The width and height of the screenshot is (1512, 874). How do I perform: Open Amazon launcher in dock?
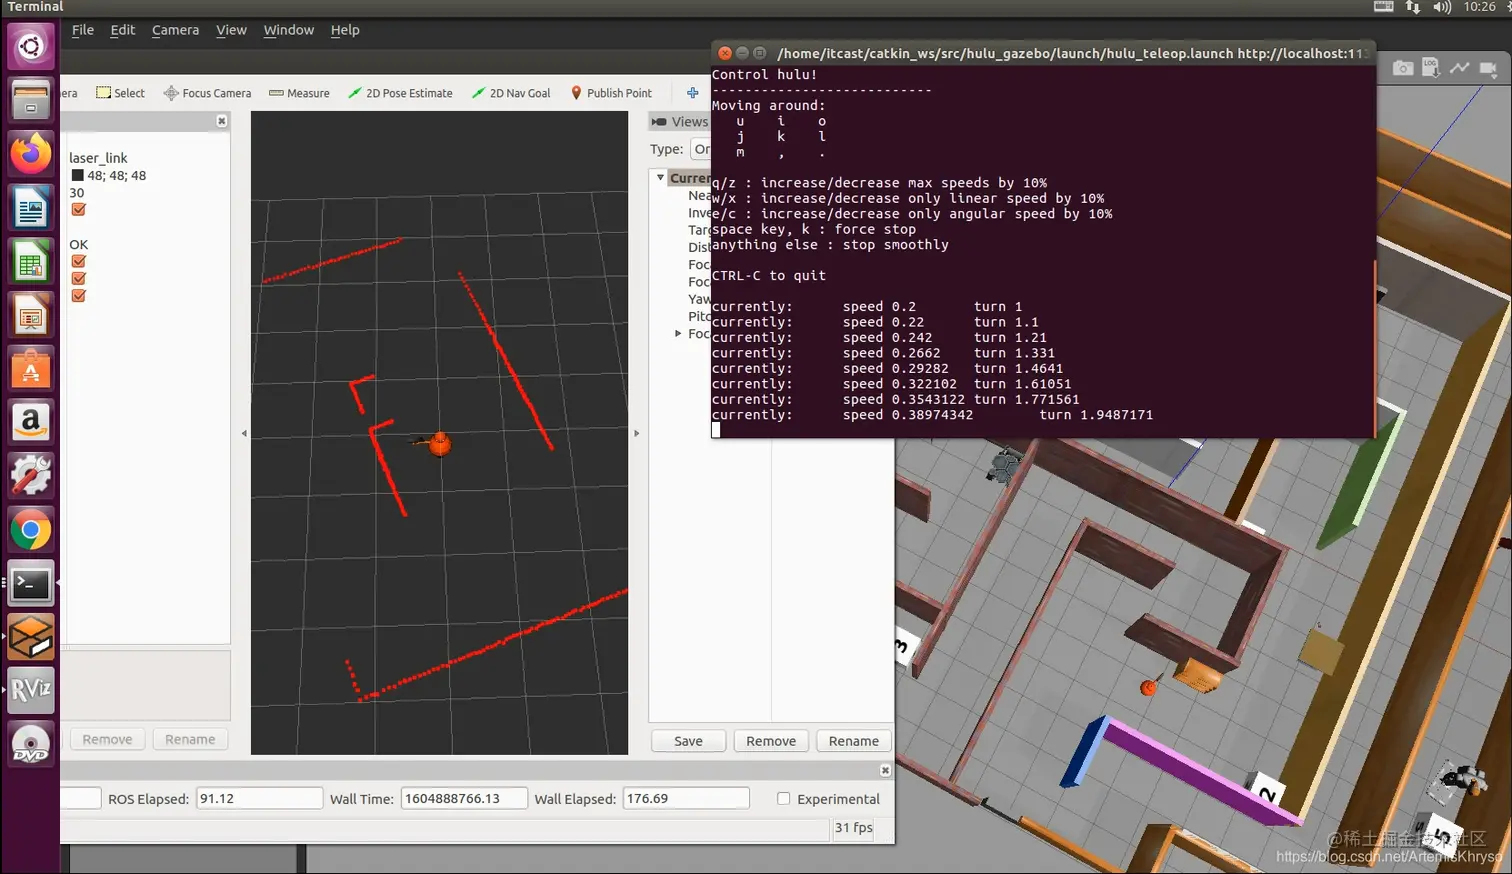tap(31, 422)
